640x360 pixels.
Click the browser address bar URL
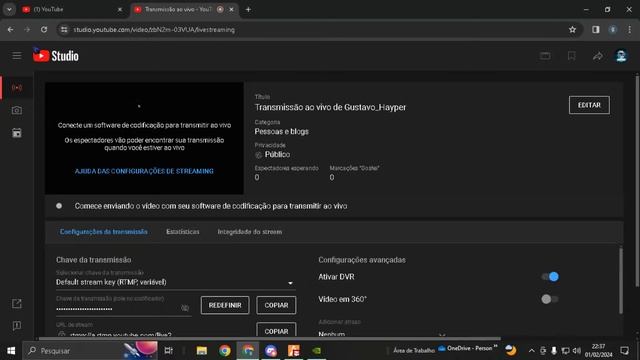[x=154, y=30]
